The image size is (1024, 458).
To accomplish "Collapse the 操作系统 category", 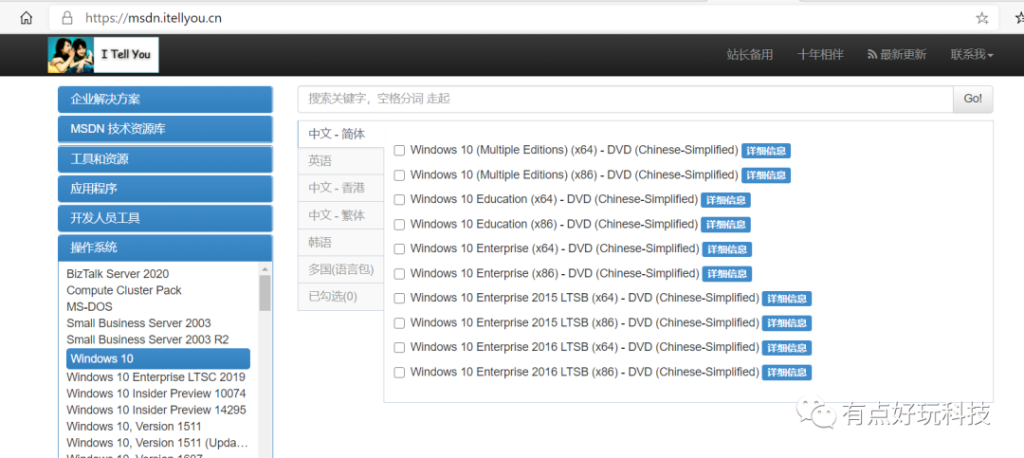I will (165, 248).
